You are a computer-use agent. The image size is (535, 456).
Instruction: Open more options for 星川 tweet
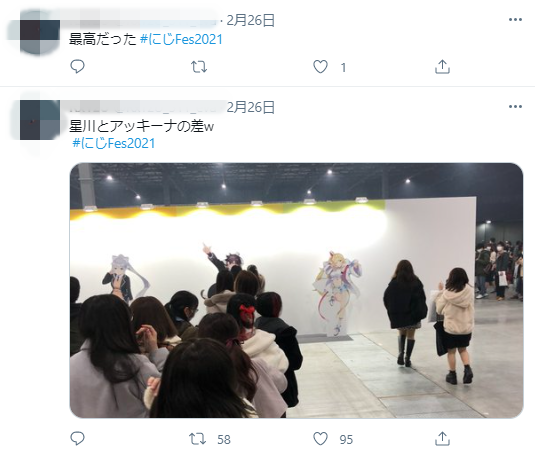pos(515,107)
